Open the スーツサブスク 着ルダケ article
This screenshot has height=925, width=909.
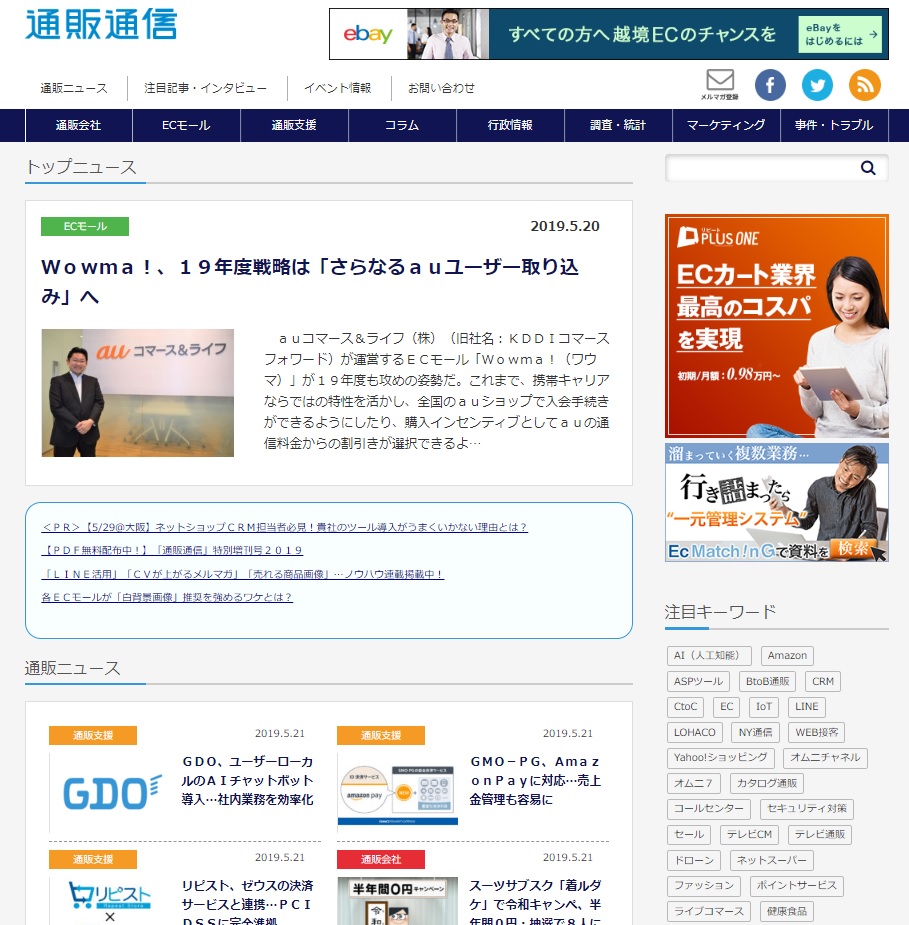click(x=535, y=903)
